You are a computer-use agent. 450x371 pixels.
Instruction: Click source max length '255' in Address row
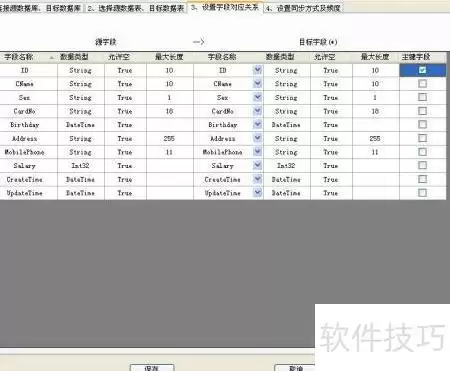coord(169,138)
